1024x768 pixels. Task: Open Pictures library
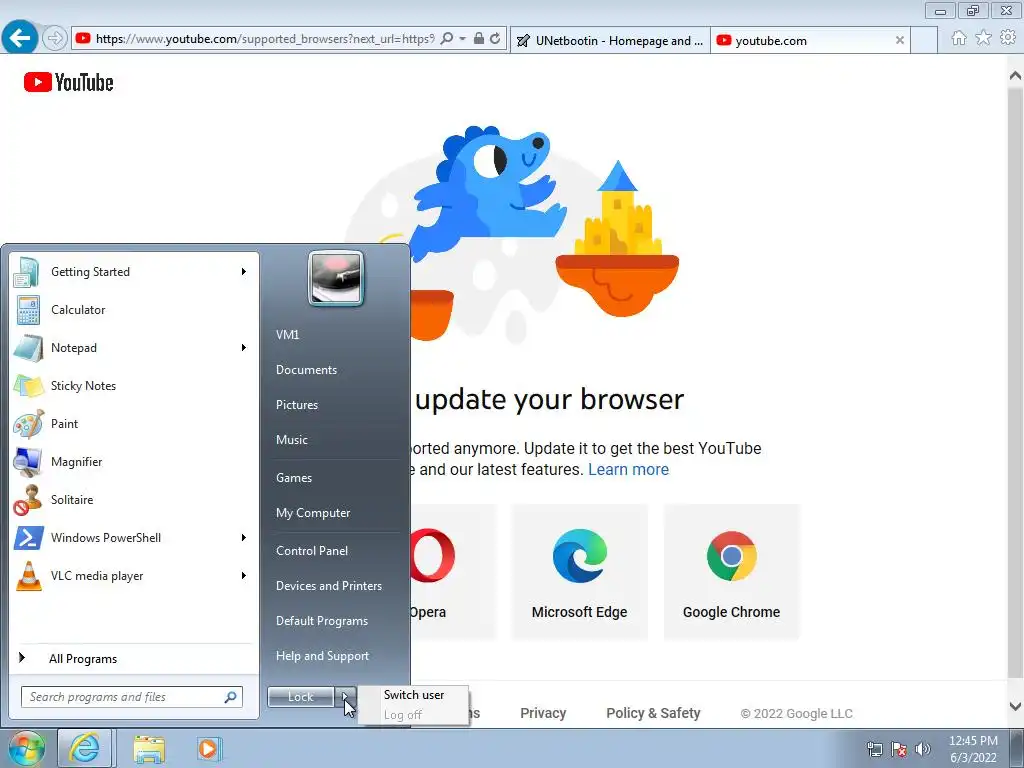(x=296, y=405)
